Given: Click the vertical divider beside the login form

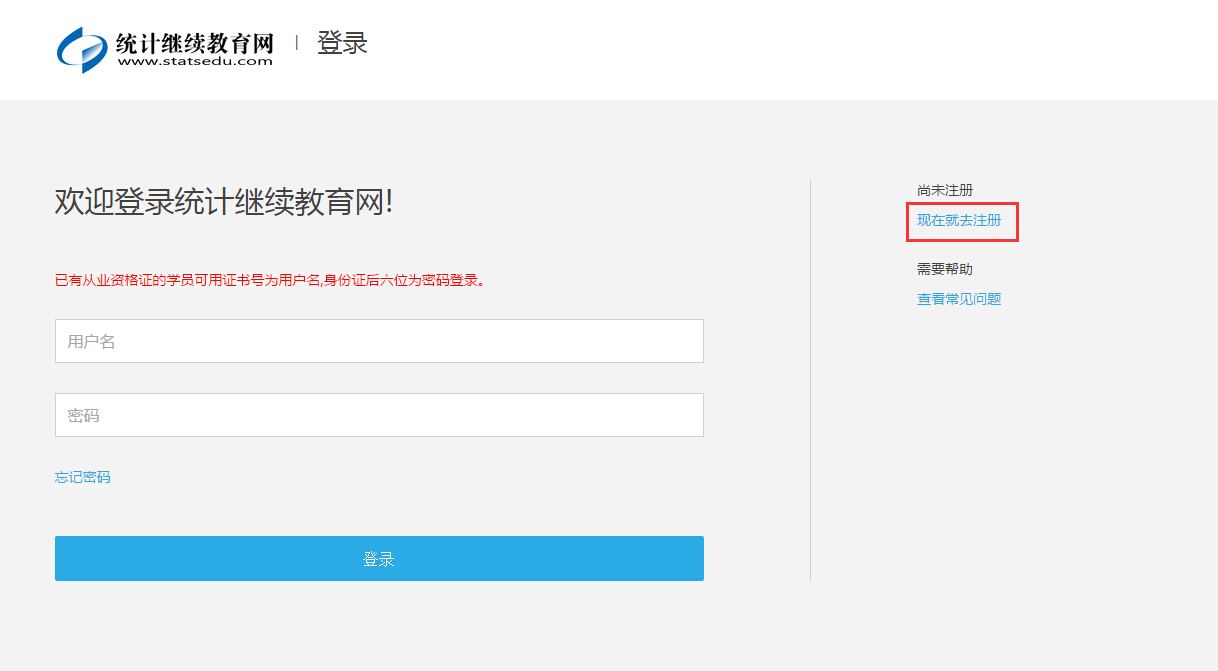Looking at the screenshot, I should [810, 380].
